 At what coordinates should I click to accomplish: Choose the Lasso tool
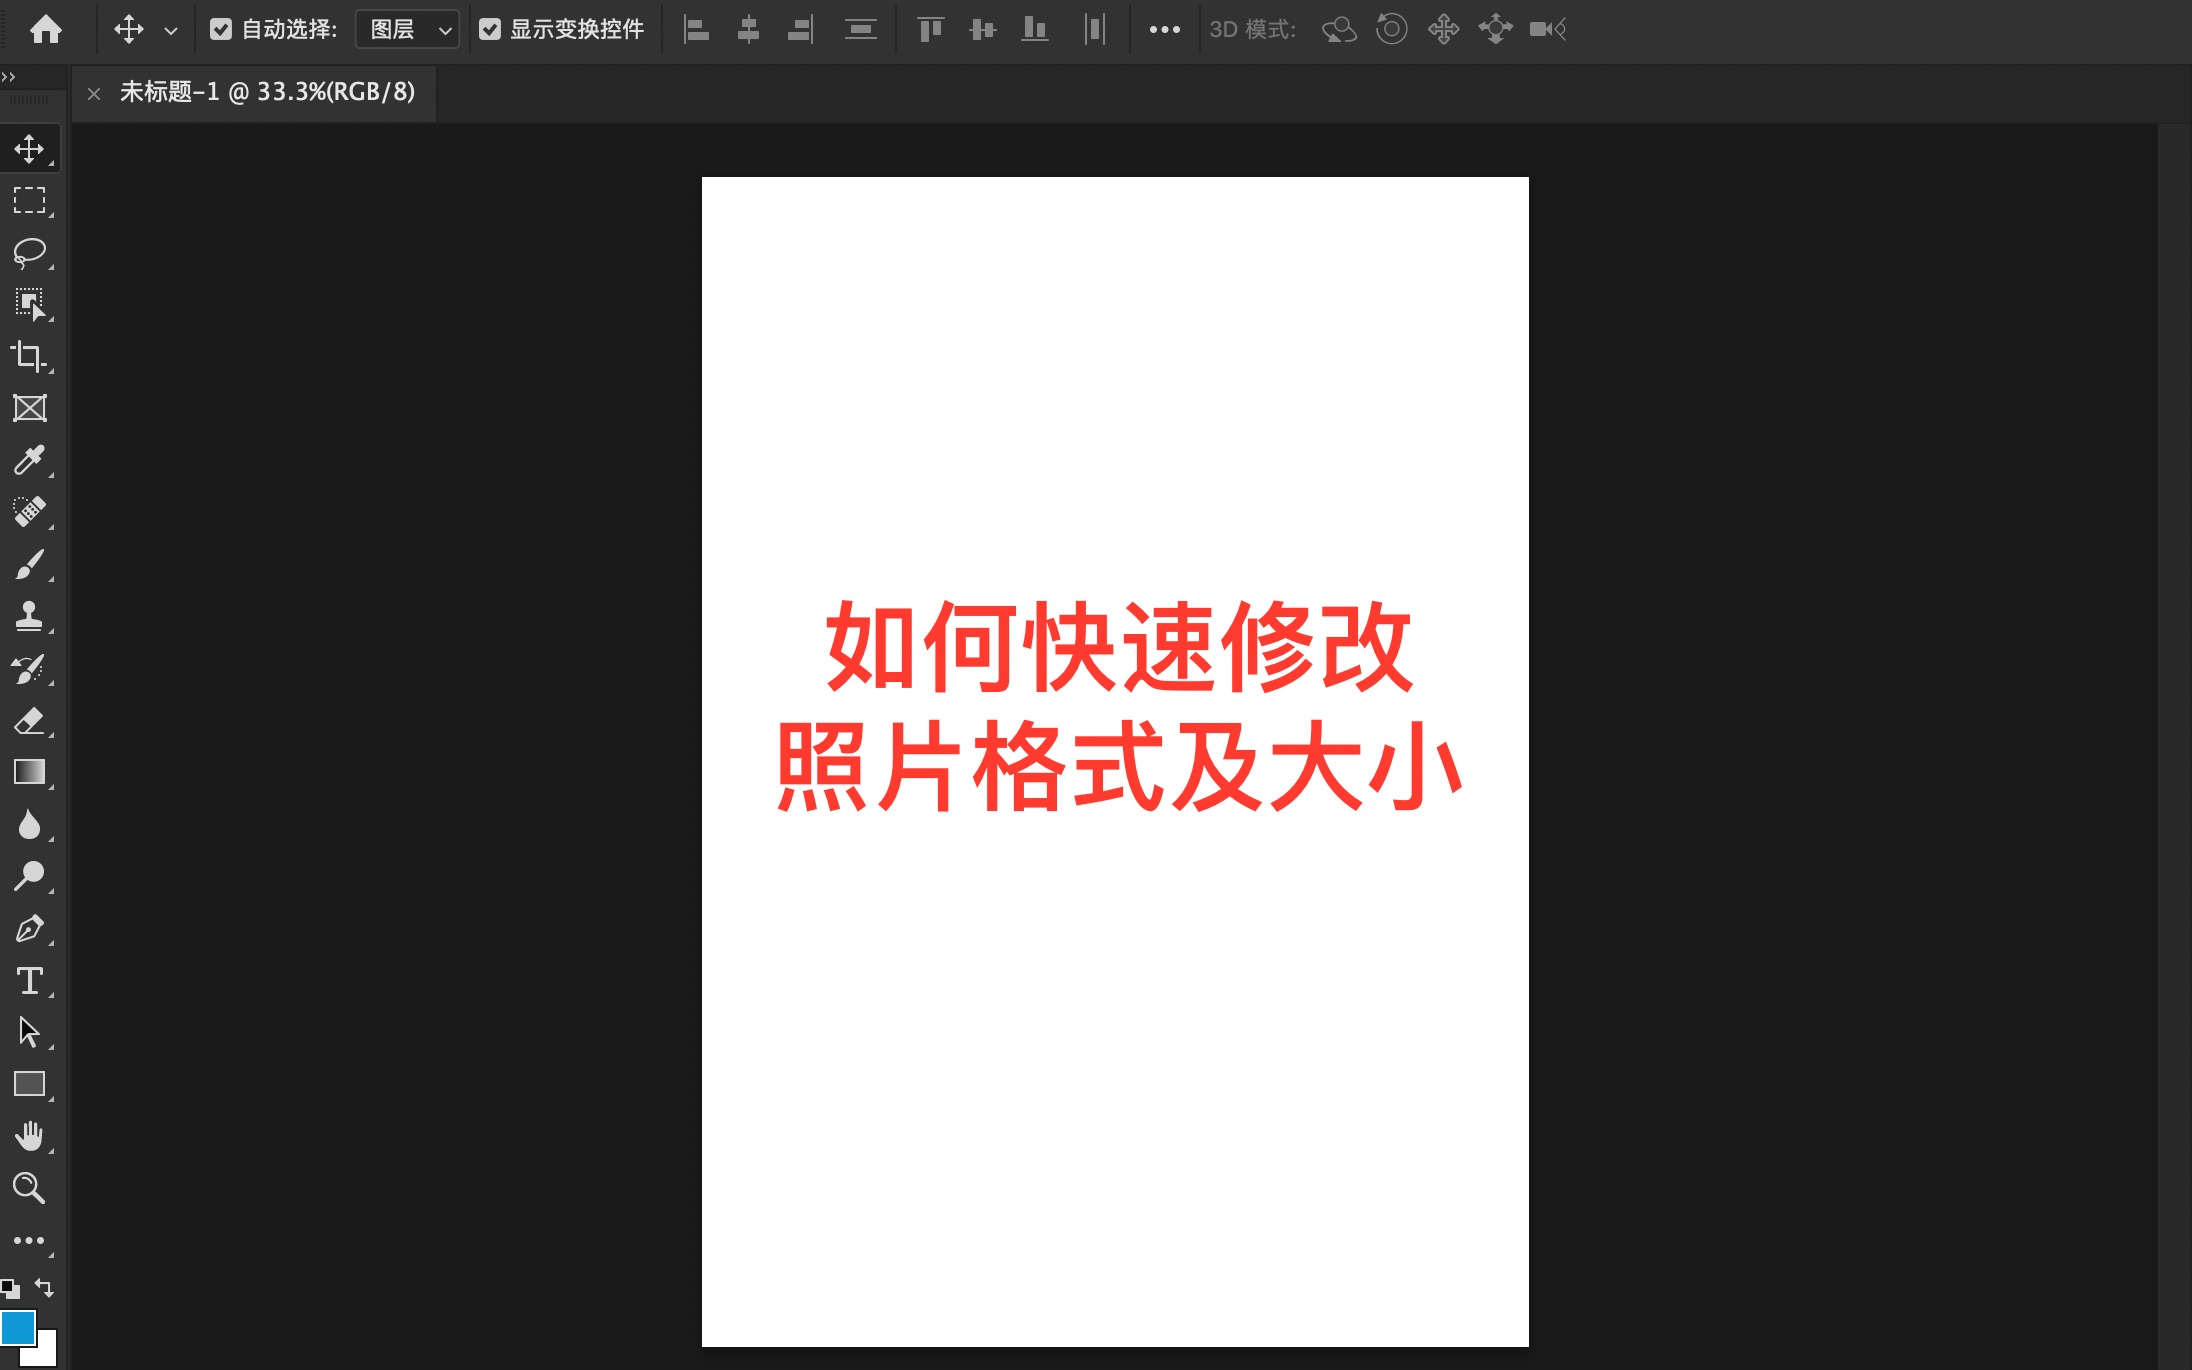(30, 252)
